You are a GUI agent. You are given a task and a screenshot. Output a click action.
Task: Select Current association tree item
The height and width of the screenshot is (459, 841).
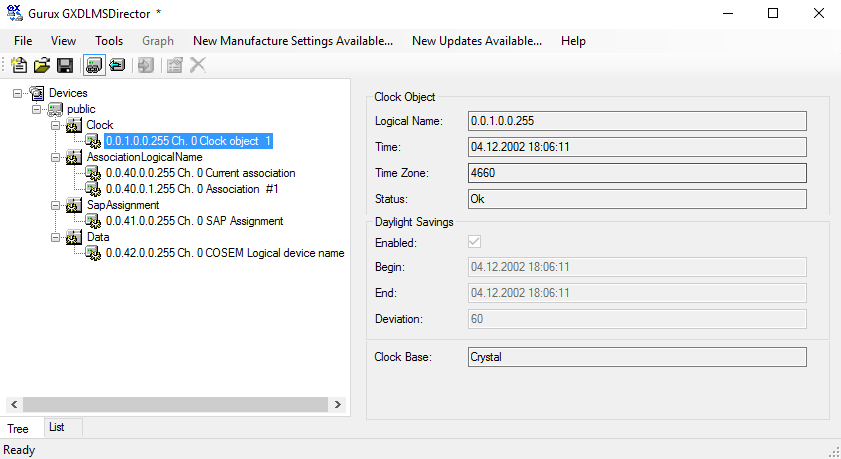(200, 173)
